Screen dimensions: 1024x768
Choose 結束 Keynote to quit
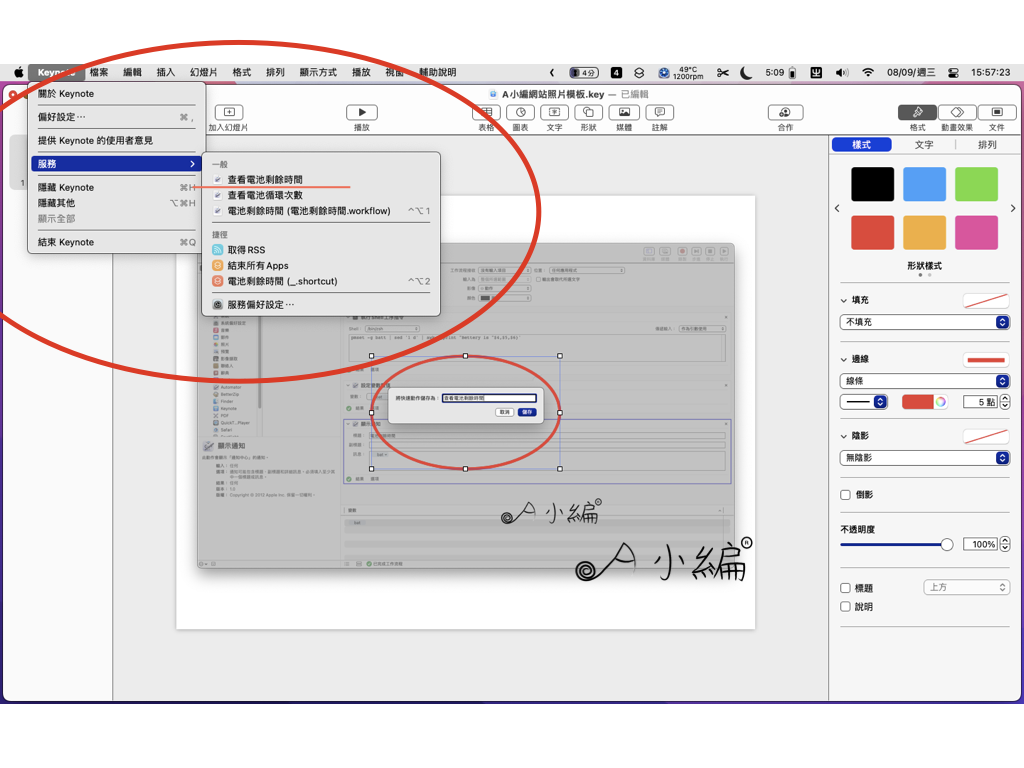tap(114, 242)
